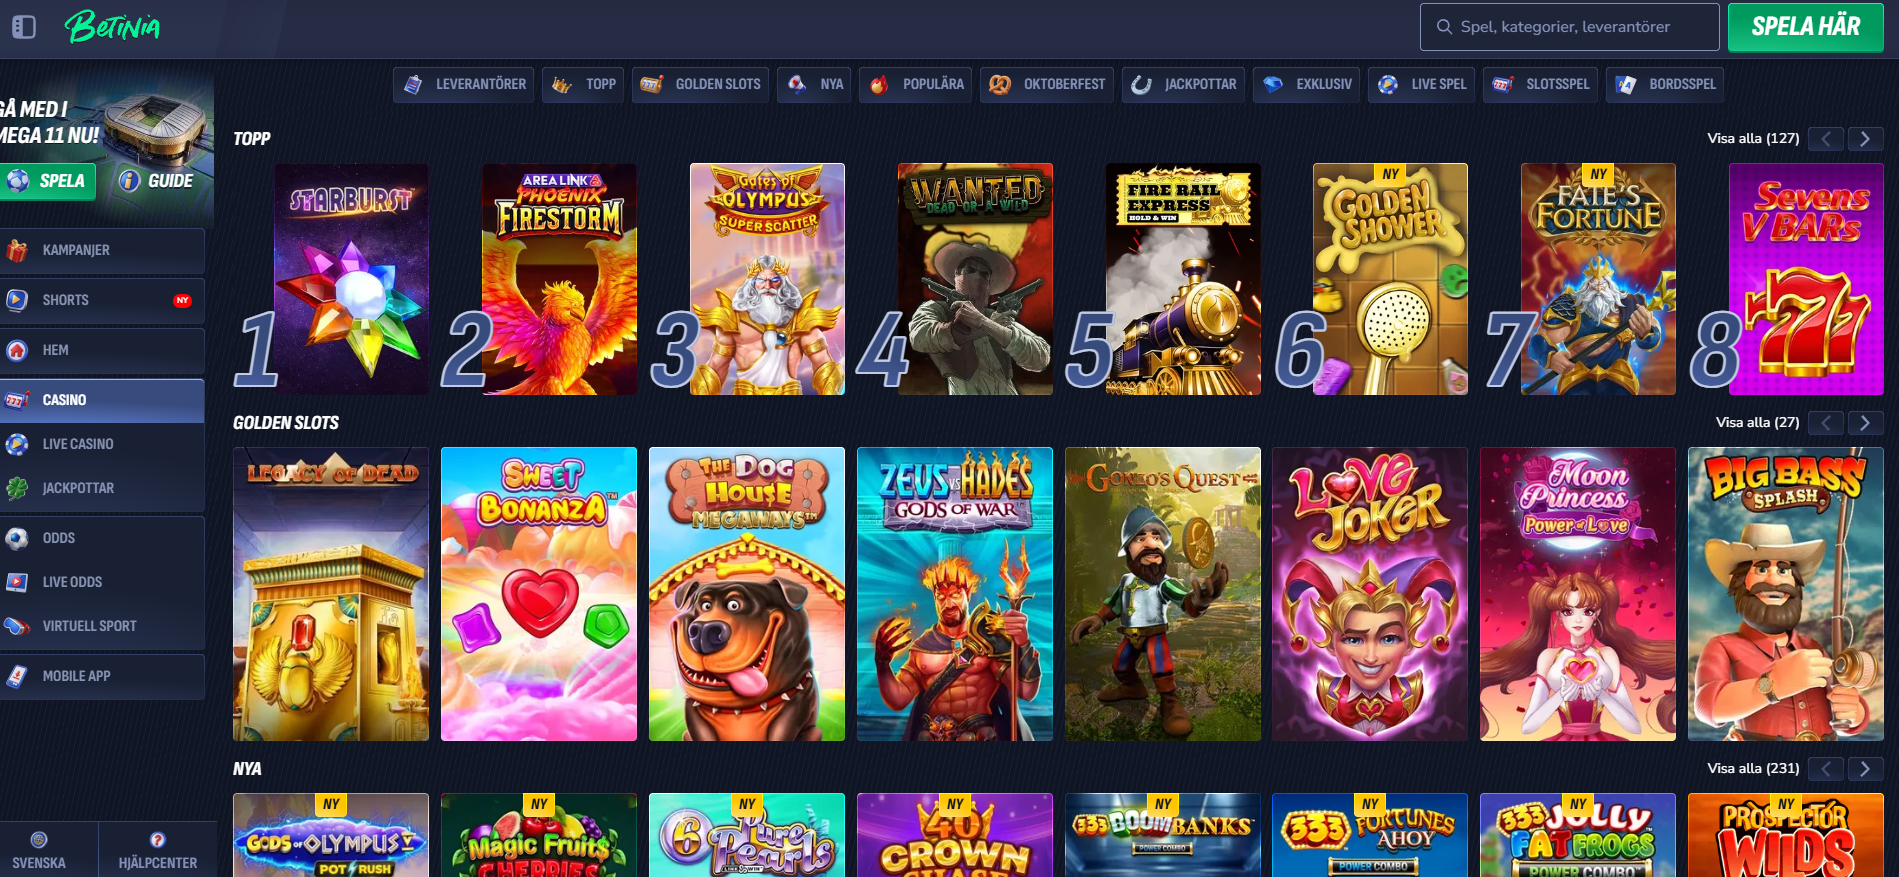Open the Populära category tab

click(x=915, y=85)
